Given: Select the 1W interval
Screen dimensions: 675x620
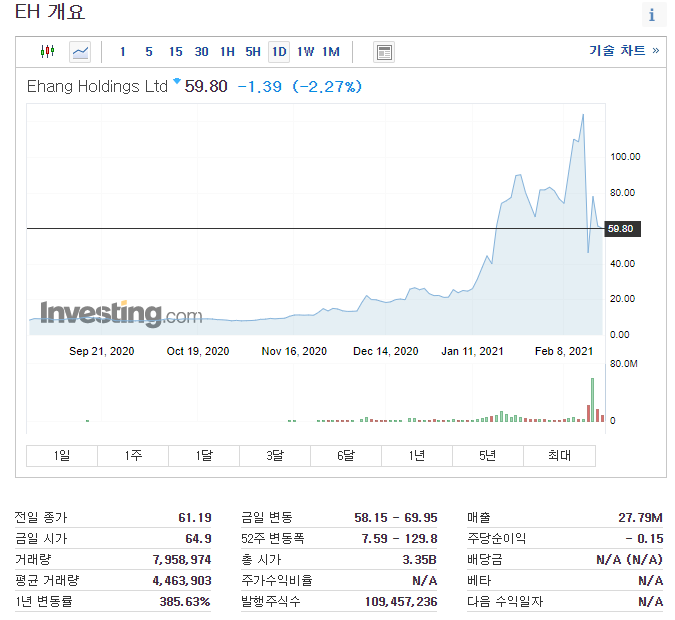Looking at the screenshot, I should tap(306, 52).
